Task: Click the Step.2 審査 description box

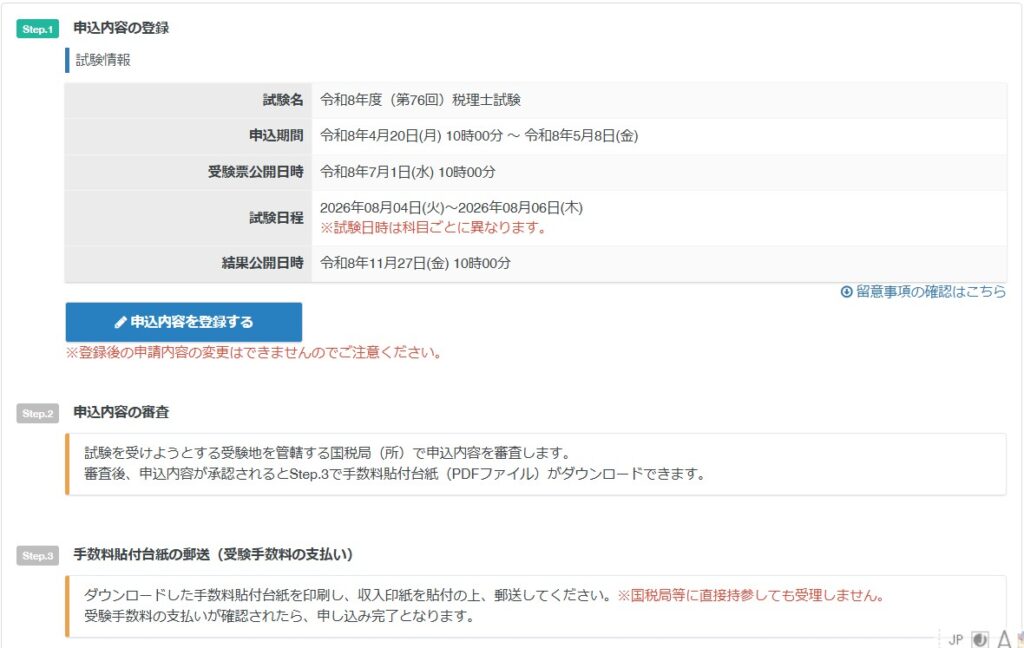Action: [x=536, y=464]
